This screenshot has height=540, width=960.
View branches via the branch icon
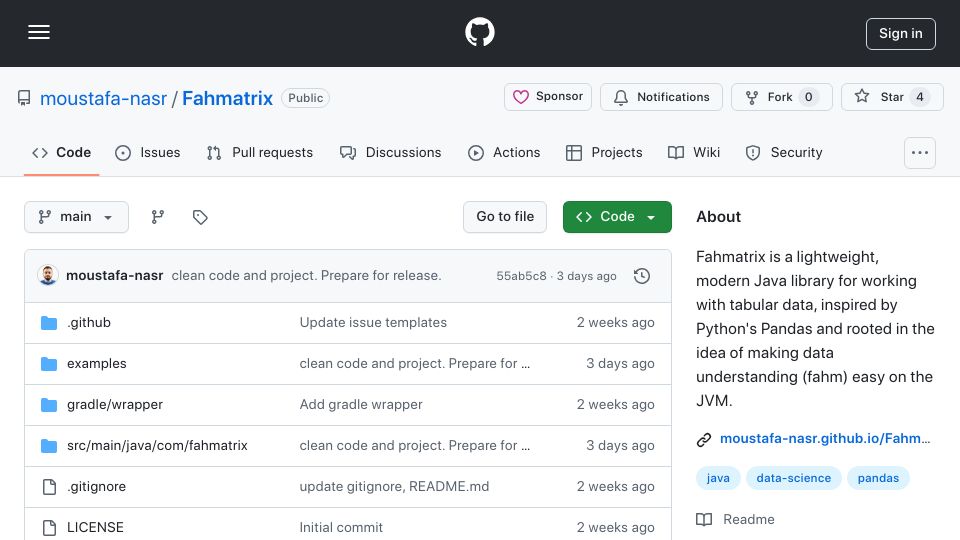pyautogui.click(x=158, y=217)
